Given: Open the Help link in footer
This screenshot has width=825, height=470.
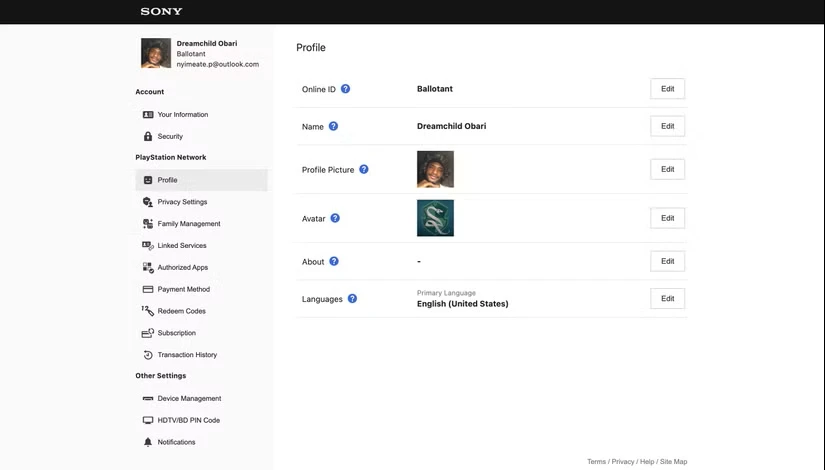Looking at the screenshot, I should [647, 462].
